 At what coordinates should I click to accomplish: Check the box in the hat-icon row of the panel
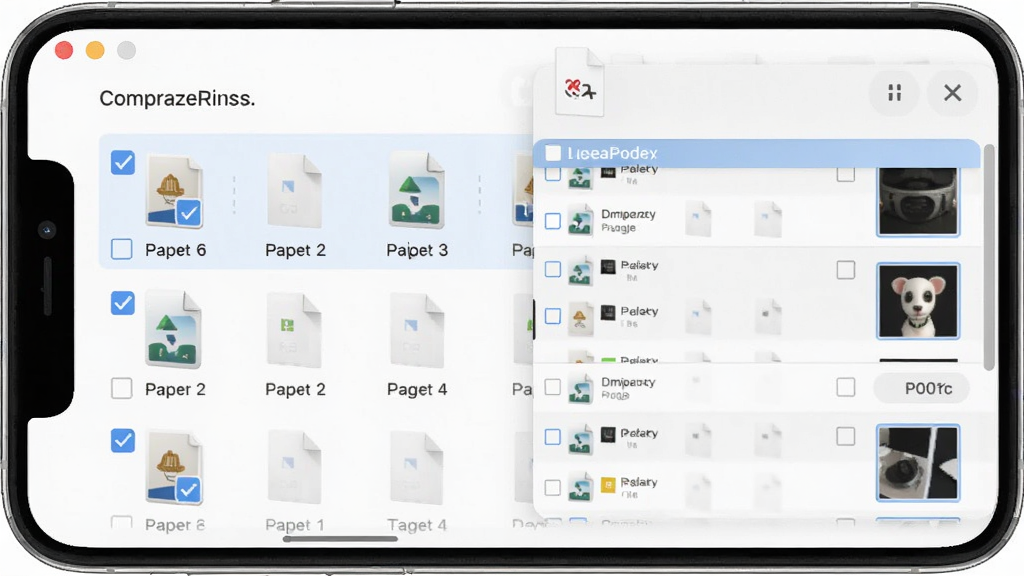[x=552, y=316]
